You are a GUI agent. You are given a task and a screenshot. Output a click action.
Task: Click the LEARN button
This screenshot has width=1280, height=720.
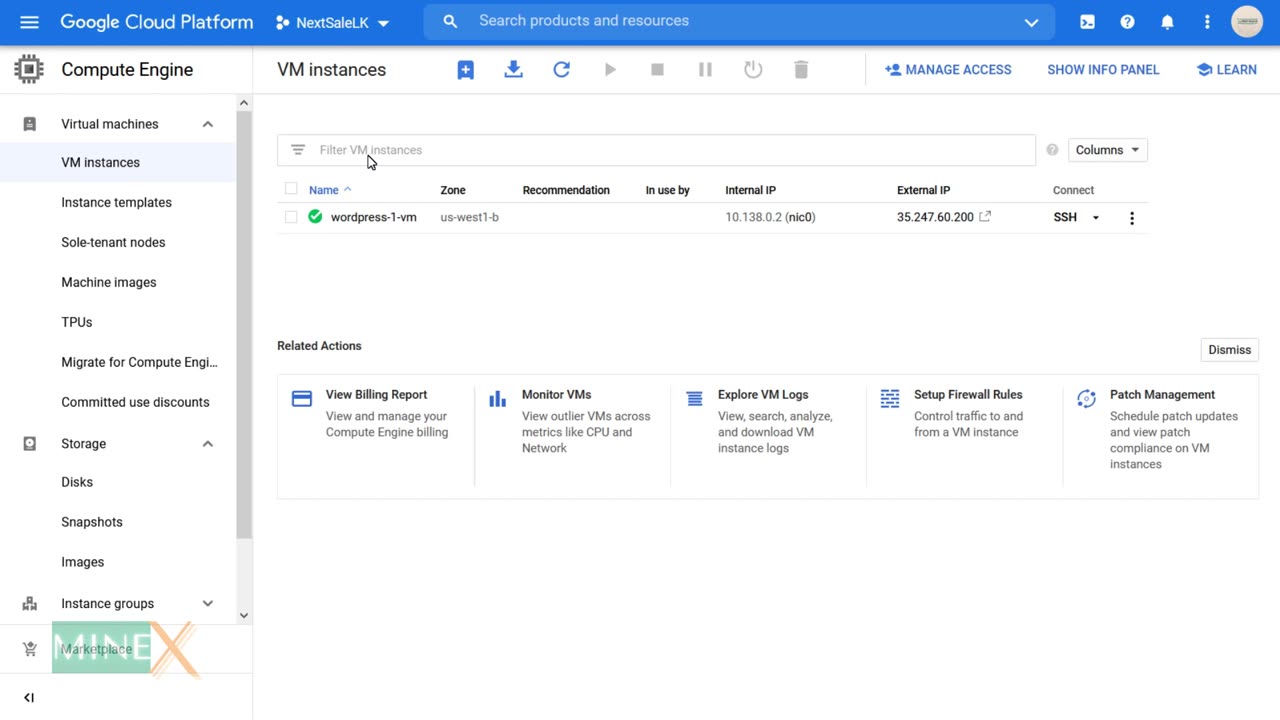click(x=1226, y=70)
